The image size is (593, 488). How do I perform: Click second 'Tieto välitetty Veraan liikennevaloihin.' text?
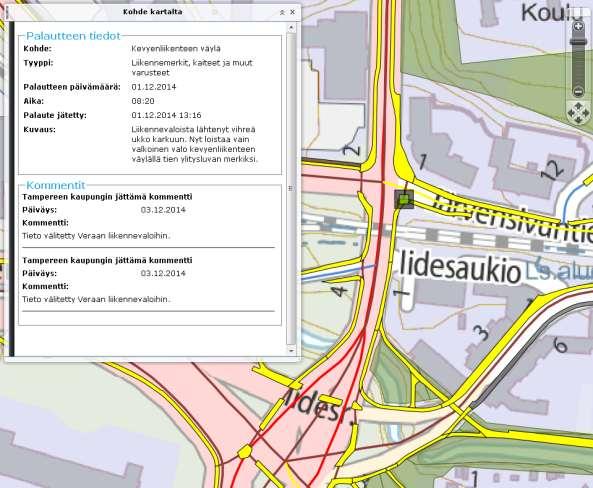[96, 299]
